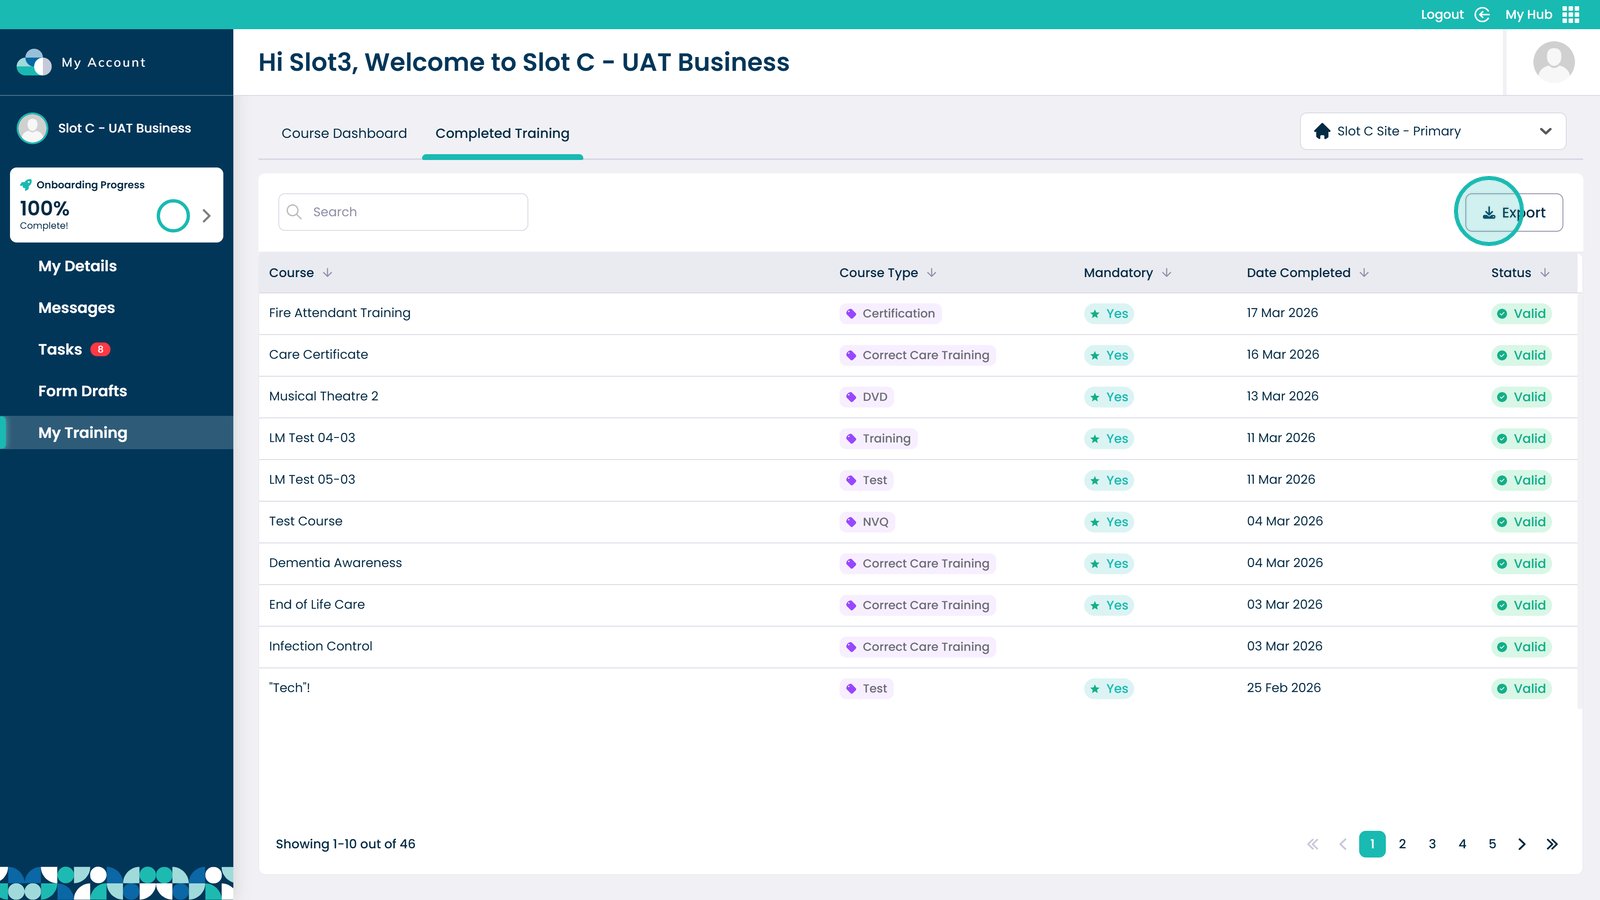Open the Slot C Site dropdown
The image size is (1600, 900).
coord(1432,131)
